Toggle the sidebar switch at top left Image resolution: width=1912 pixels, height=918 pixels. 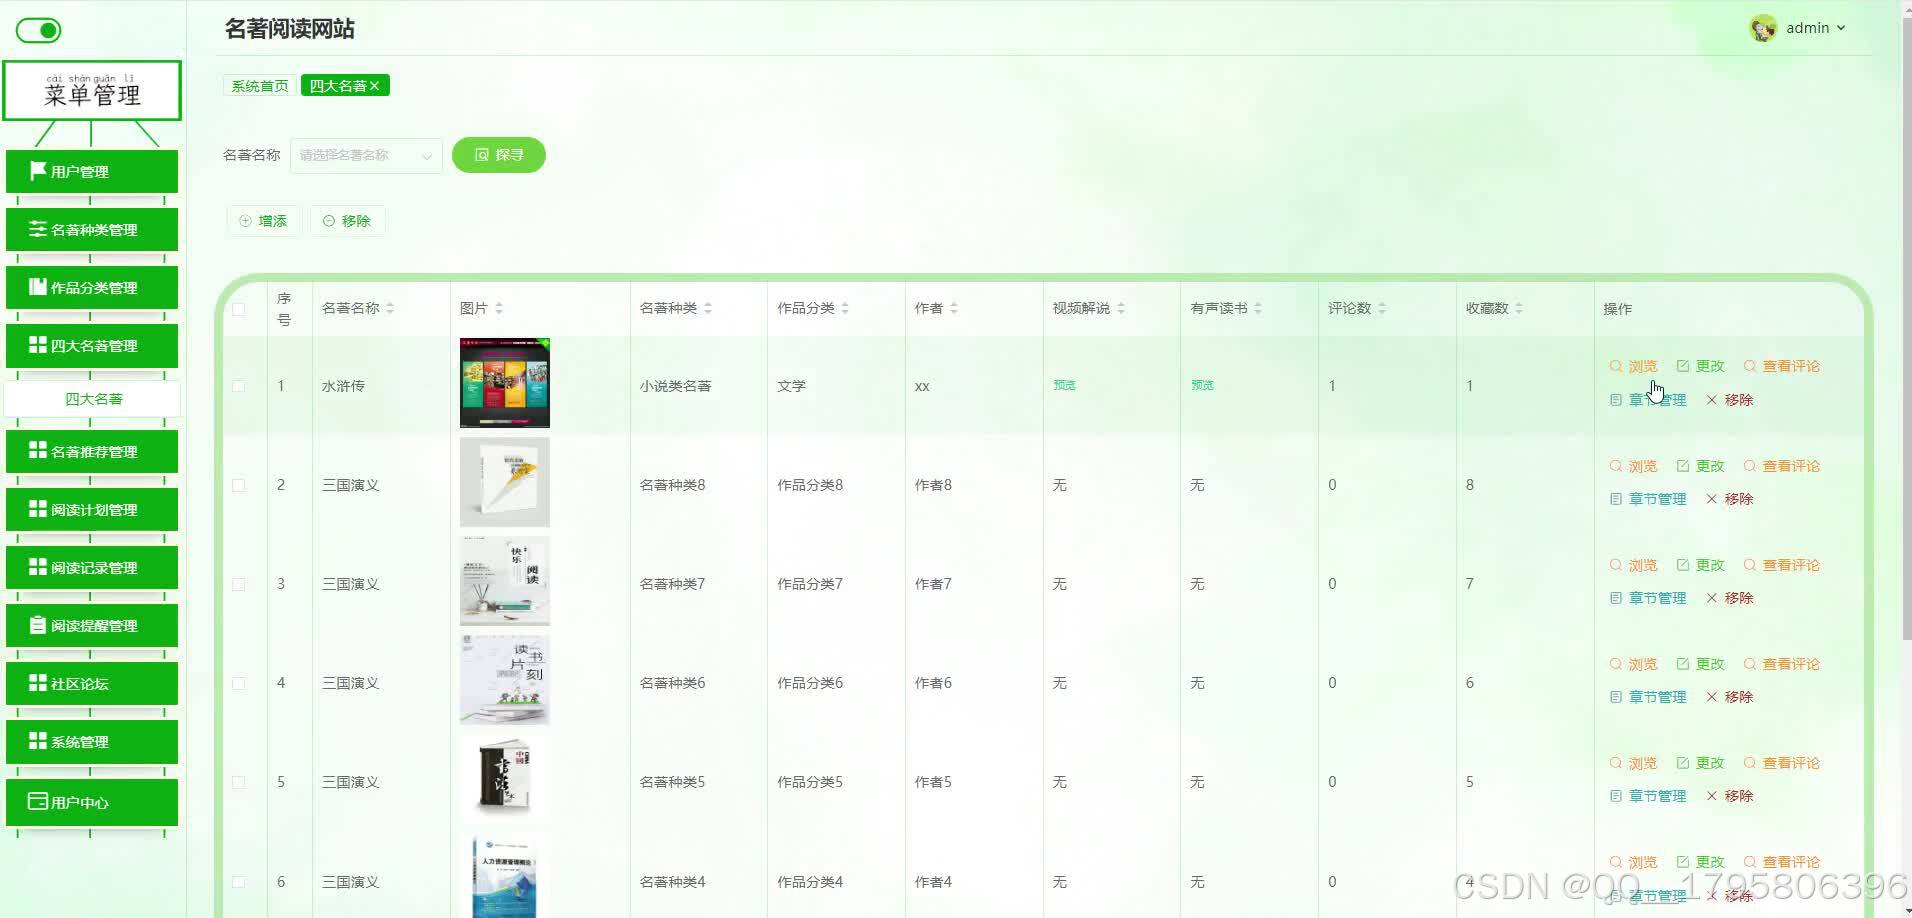pos(38,30)
